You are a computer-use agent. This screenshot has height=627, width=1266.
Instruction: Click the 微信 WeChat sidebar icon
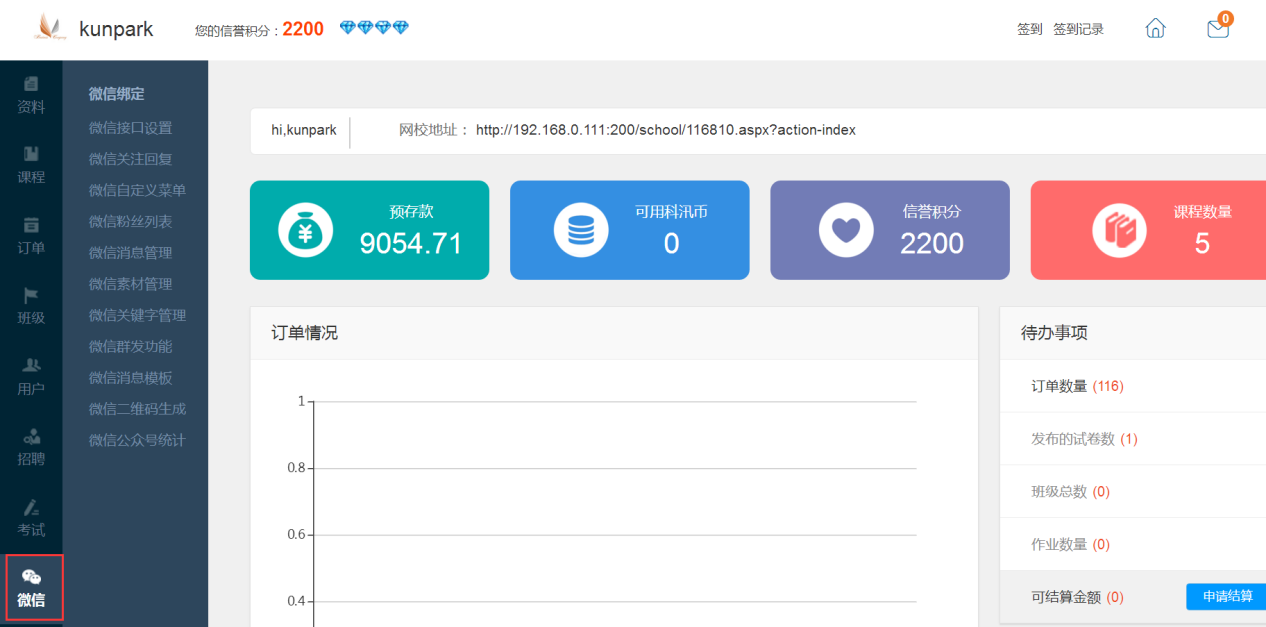32,588
